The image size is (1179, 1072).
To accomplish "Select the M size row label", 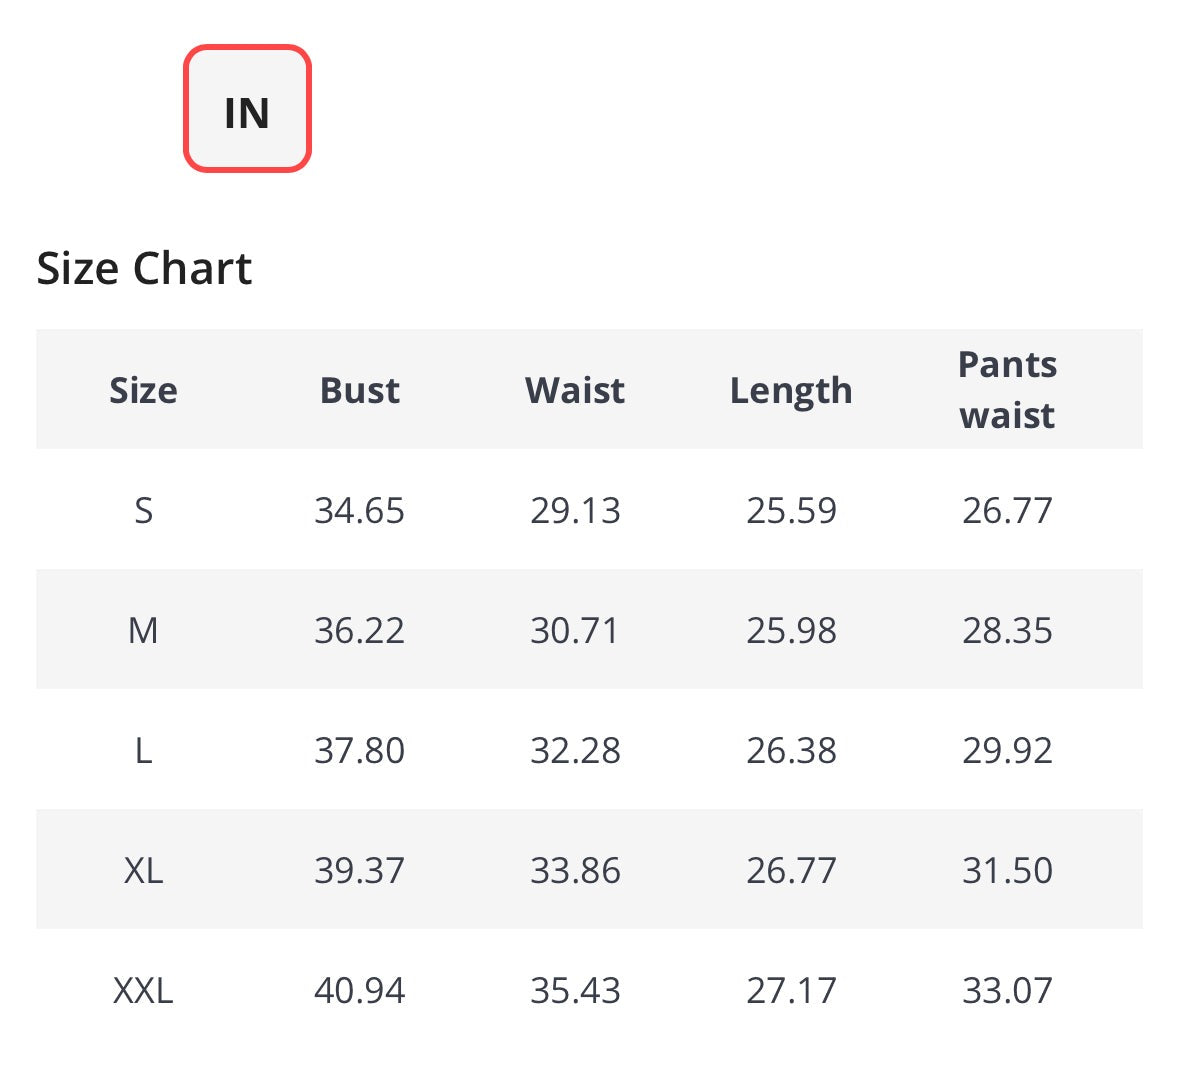I will pyautogui.click(x=143, y=630).
